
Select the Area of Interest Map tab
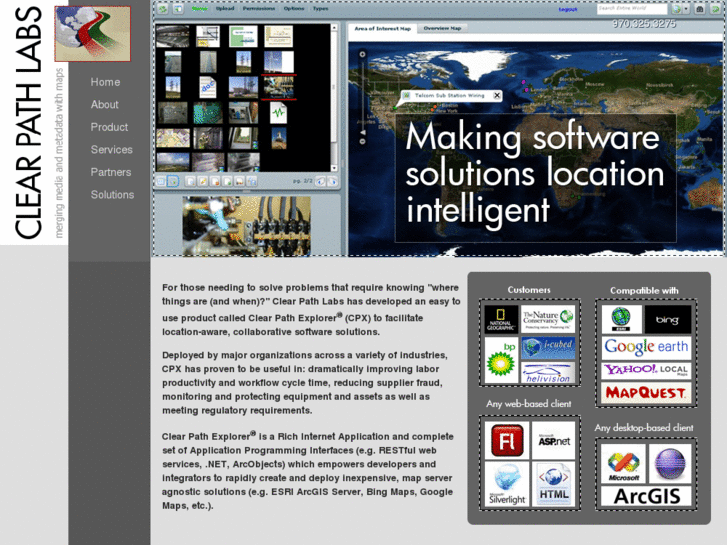[x=383, y=29]
